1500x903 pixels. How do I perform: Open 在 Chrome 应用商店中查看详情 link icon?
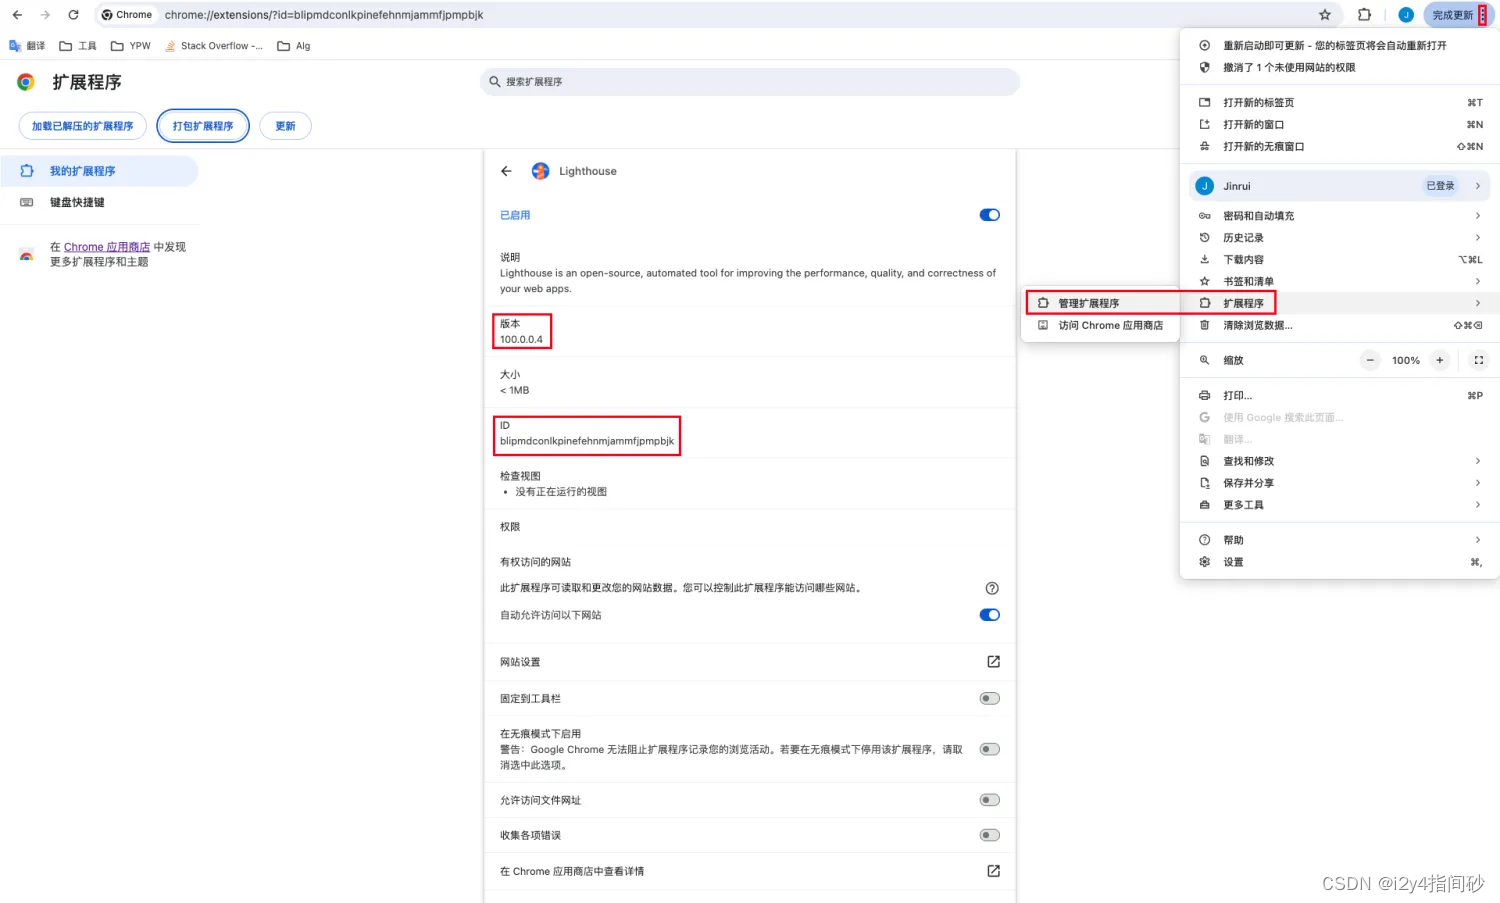point(993,871)
